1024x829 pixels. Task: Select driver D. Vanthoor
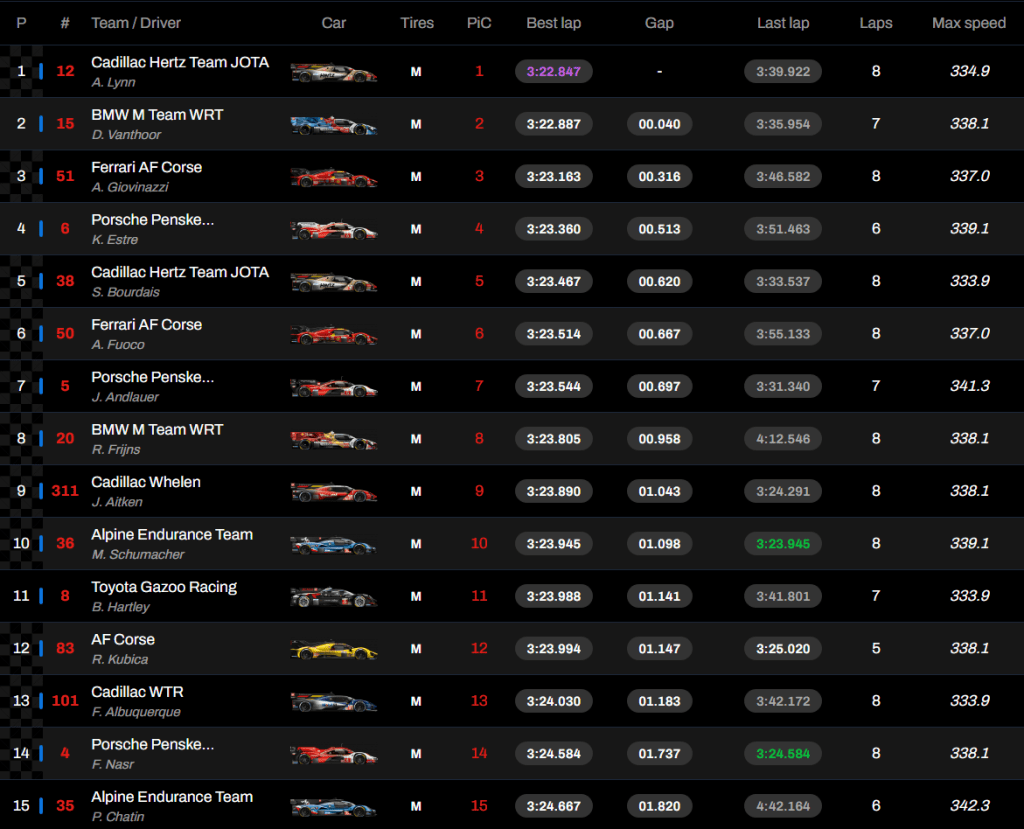pos(126,135)
